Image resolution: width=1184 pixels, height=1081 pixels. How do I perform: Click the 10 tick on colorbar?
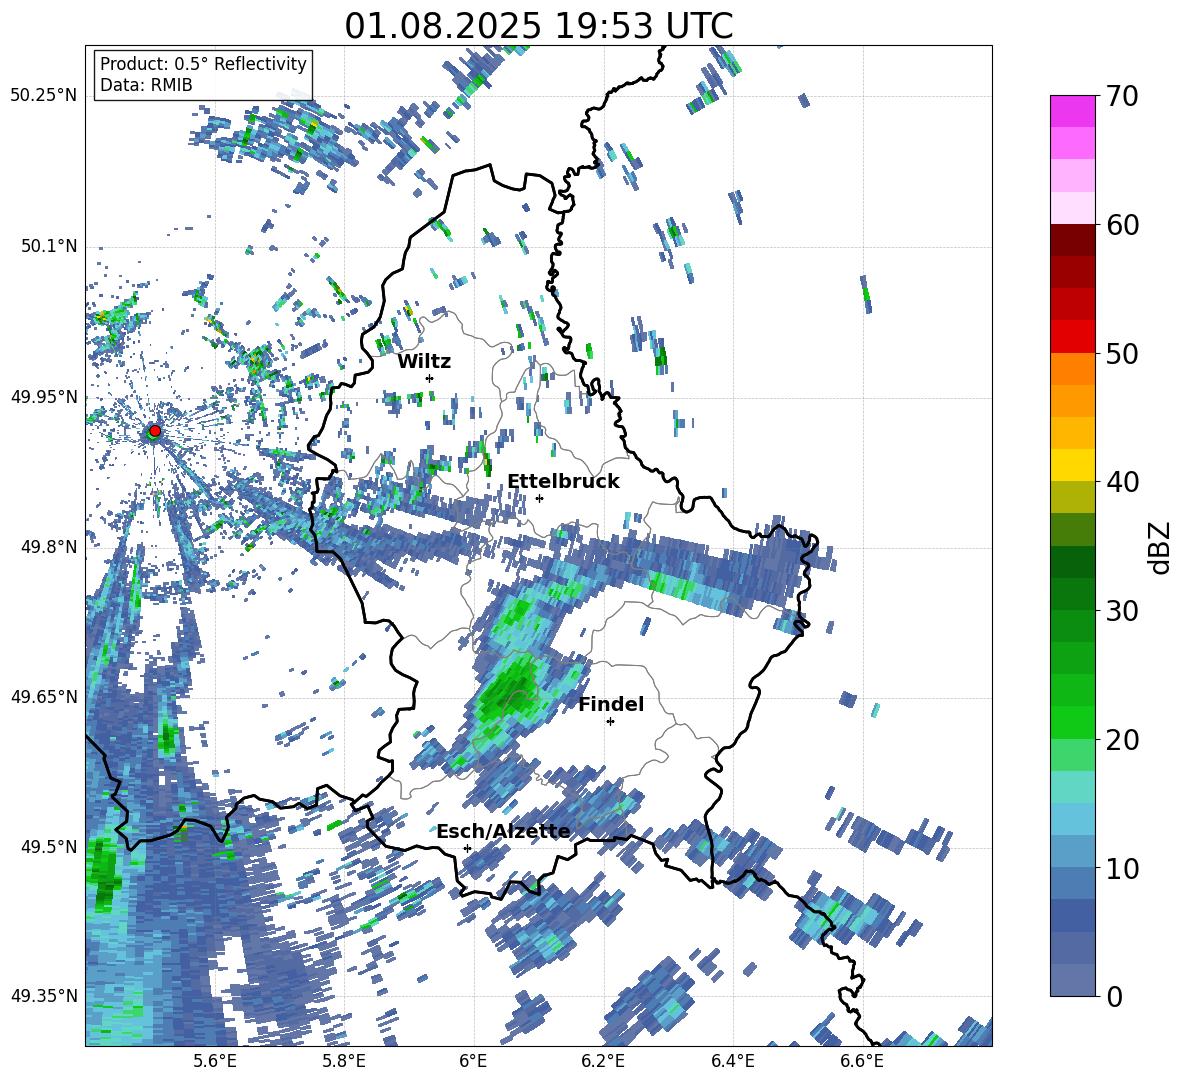click(x=1121, y=868)
